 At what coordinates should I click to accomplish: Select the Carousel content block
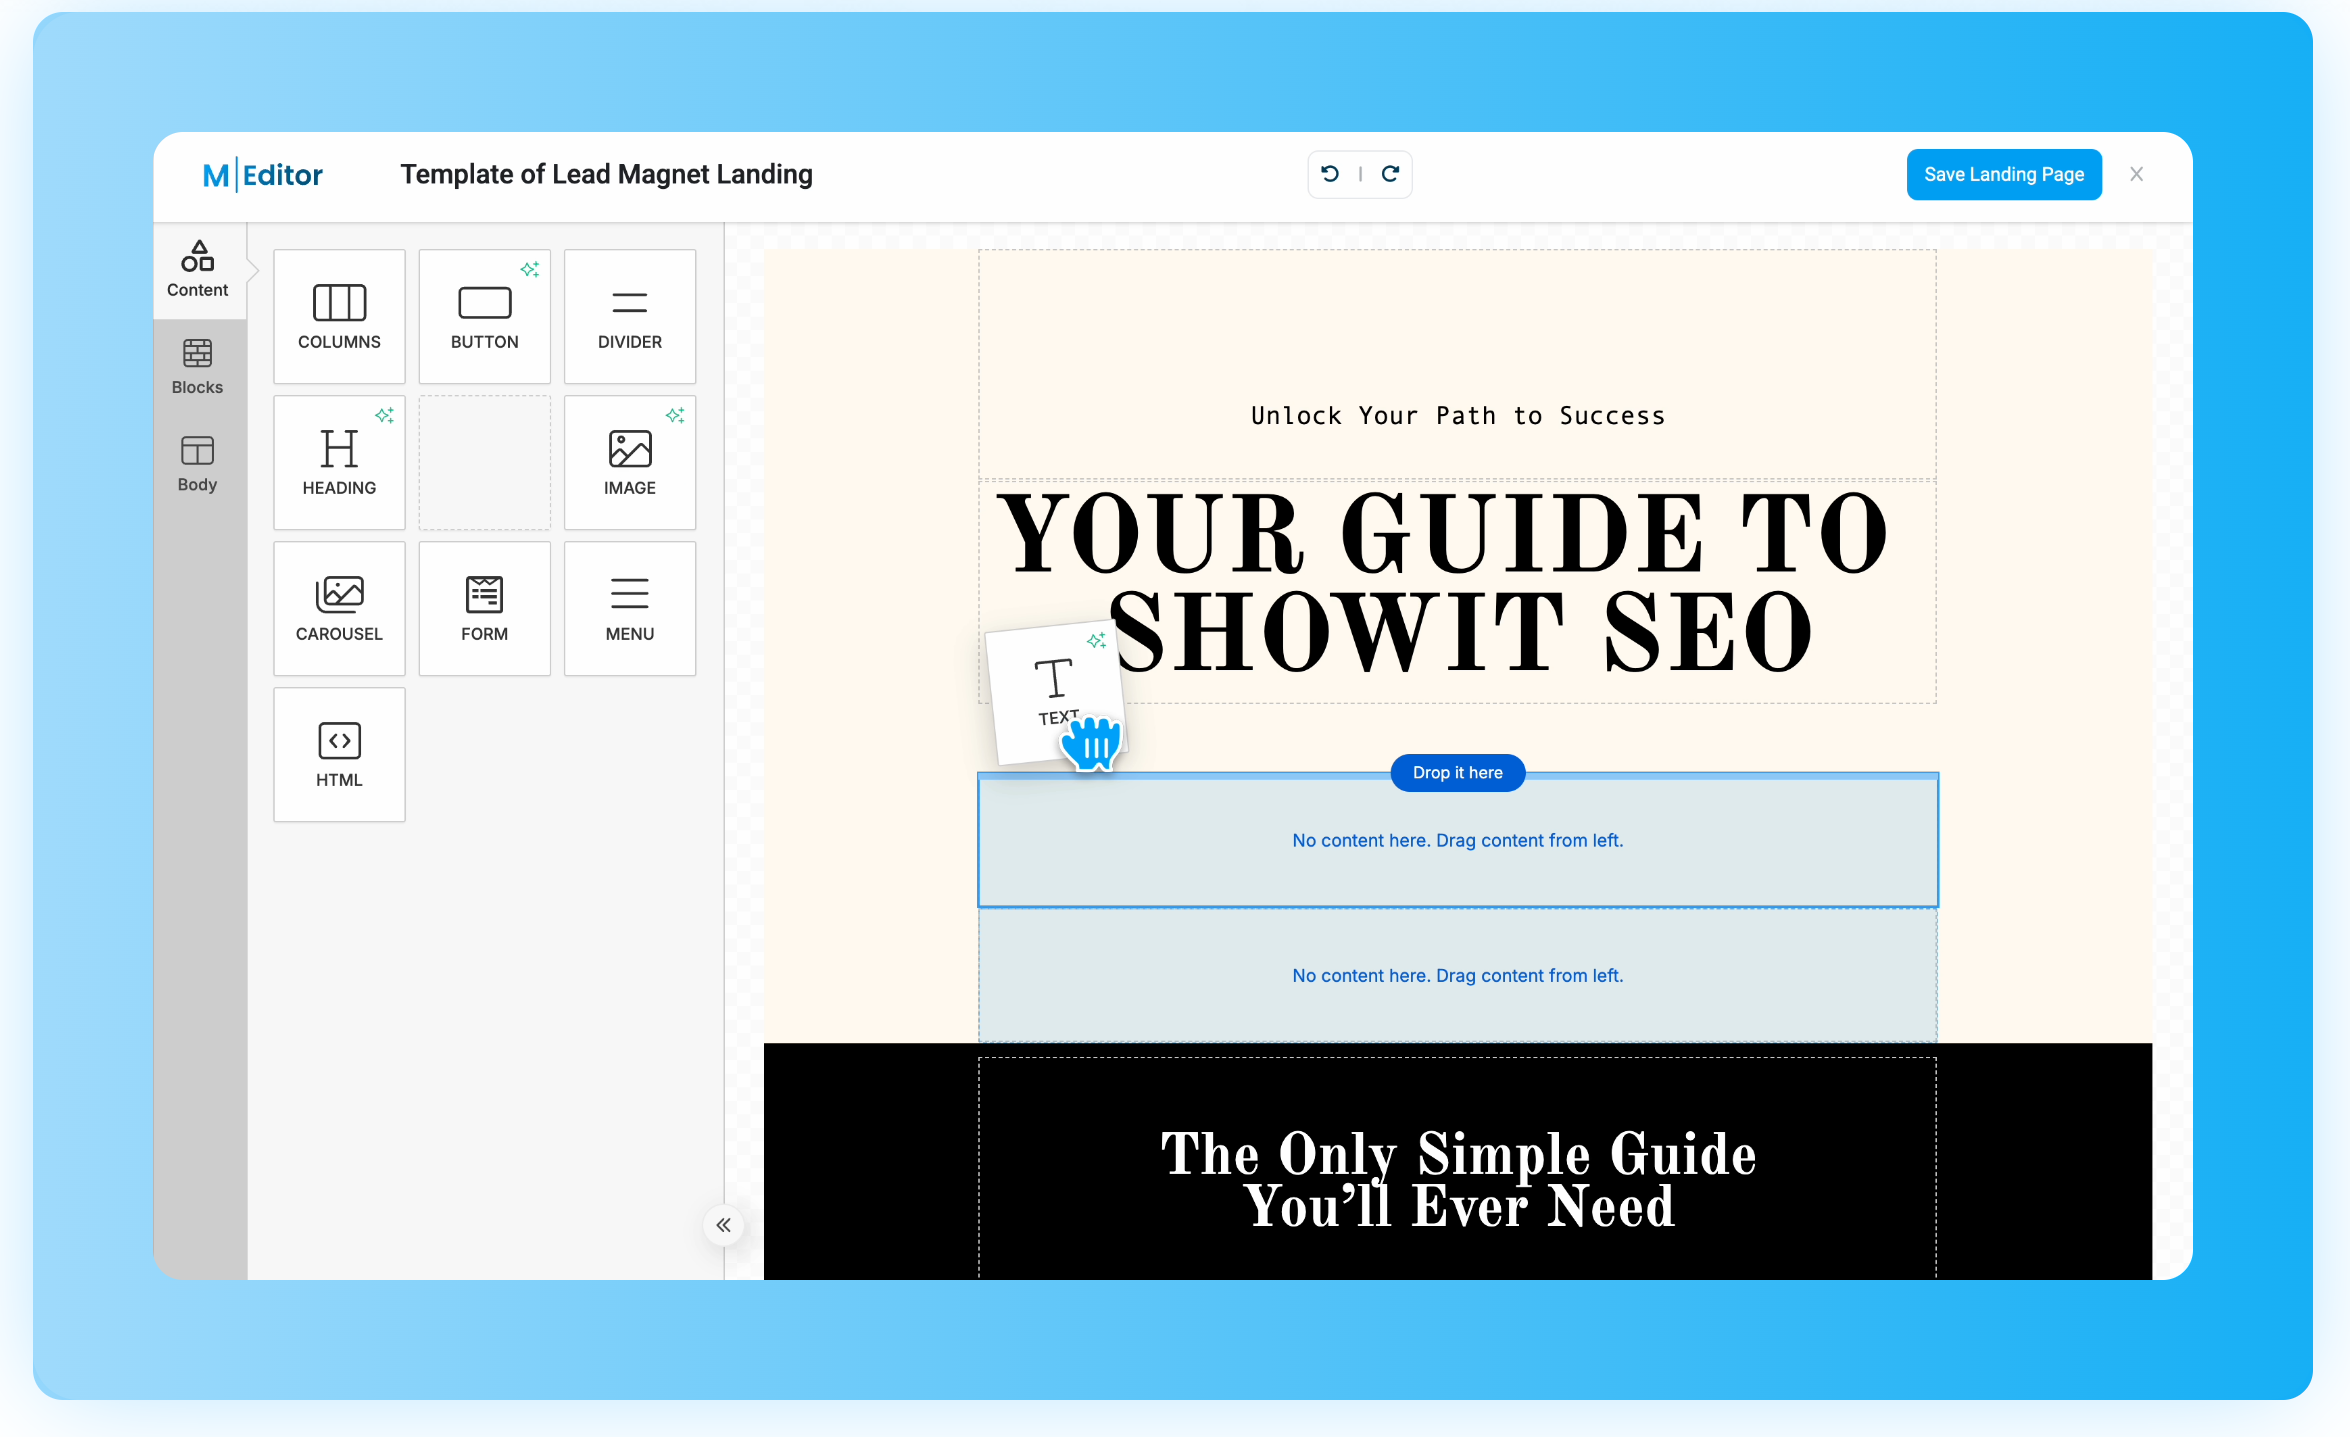pyautogui.click(x=339, y=608)
